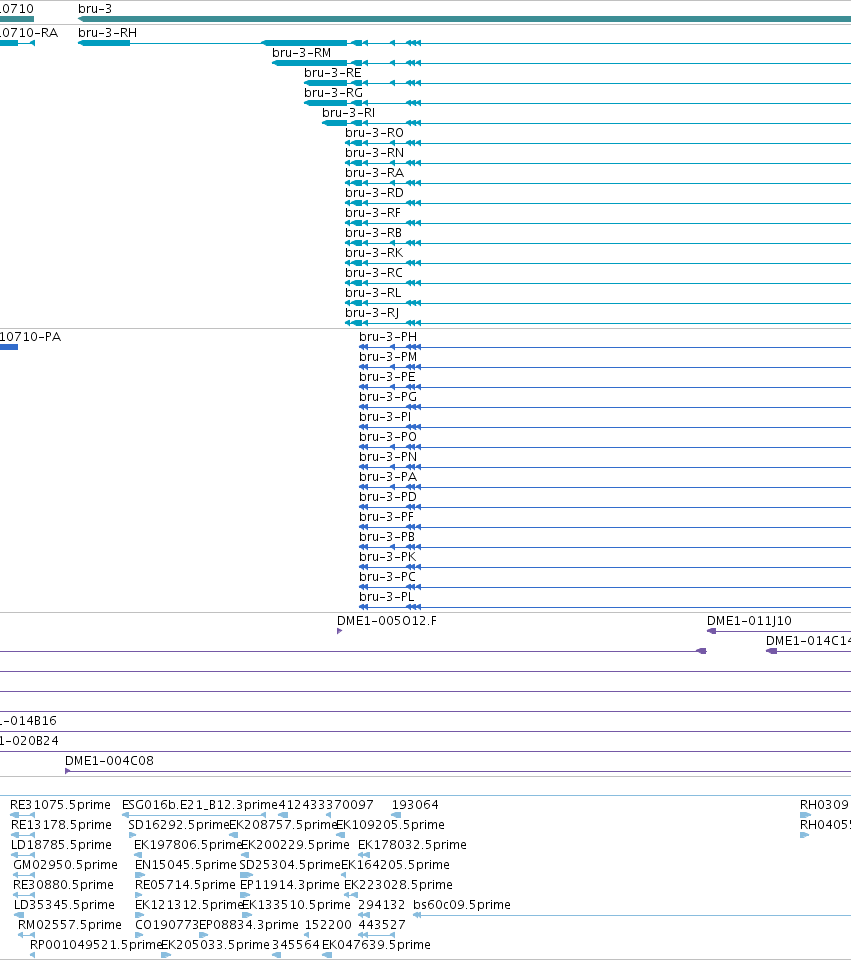The height and width of the screenshot is (960, 851).
Task: Click protein isoform bru-3-PH
Action: (388, 337)
